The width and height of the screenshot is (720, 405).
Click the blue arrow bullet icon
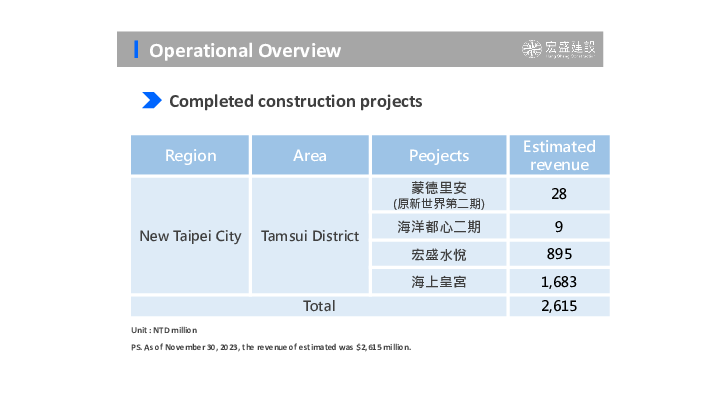click(x=152, y=100)
